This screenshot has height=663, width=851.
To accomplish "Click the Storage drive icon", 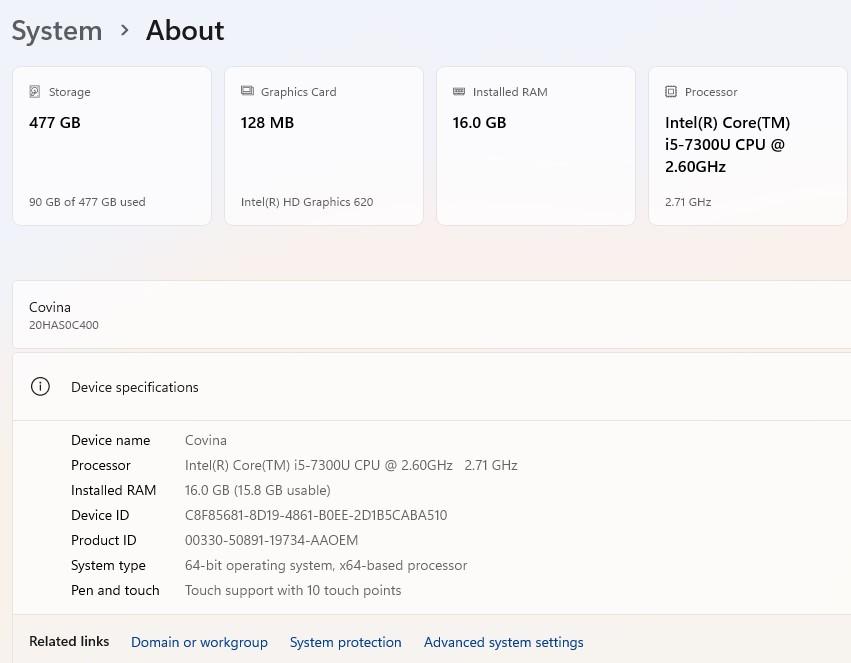I will 35,91.
